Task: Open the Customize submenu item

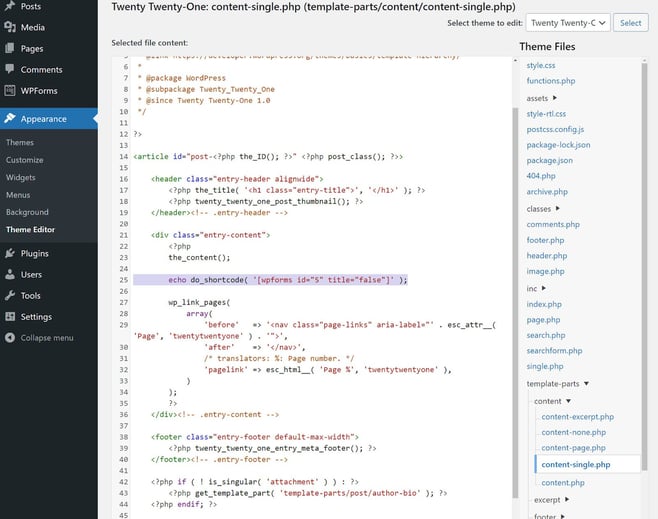Action: tap(24, 160)
